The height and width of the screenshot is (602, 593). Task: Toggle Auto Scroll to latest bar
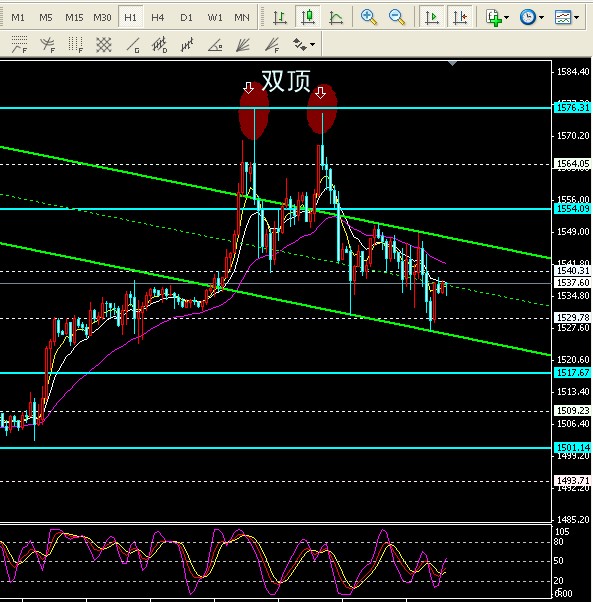tap(431, 17)
